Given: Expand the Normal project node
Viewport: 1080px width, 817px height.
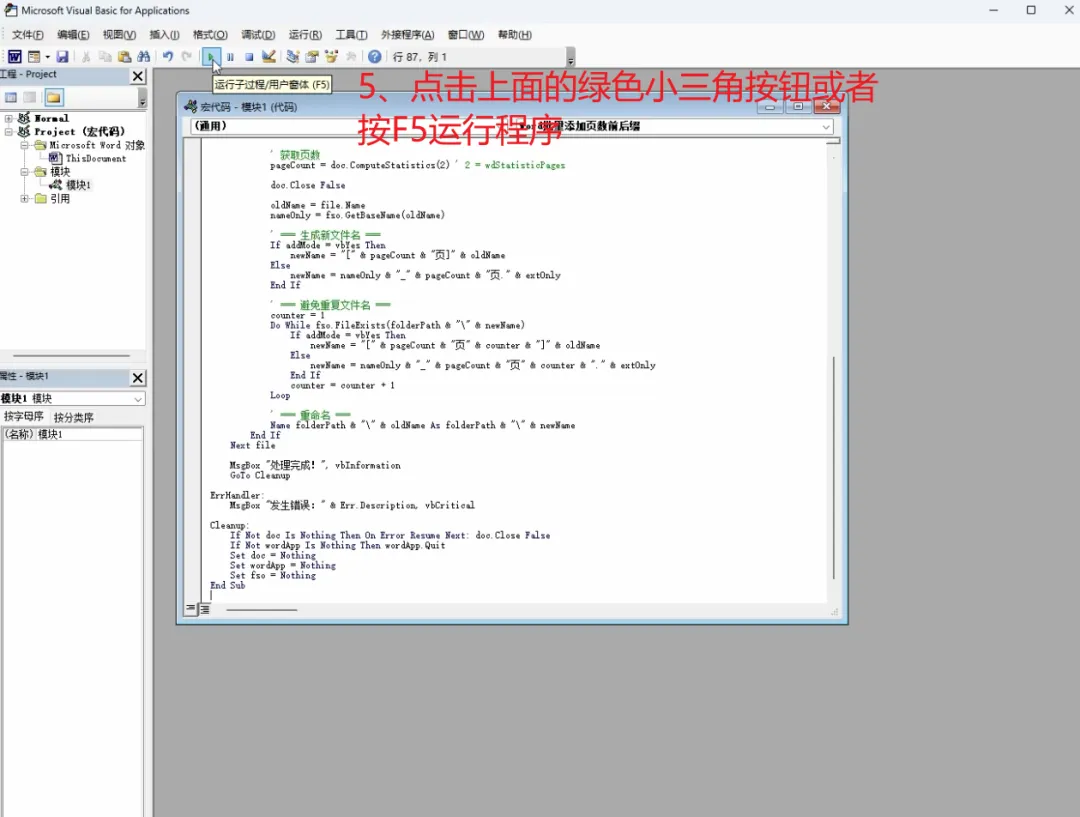Looking at the screenshot, I should coord(8,118).
